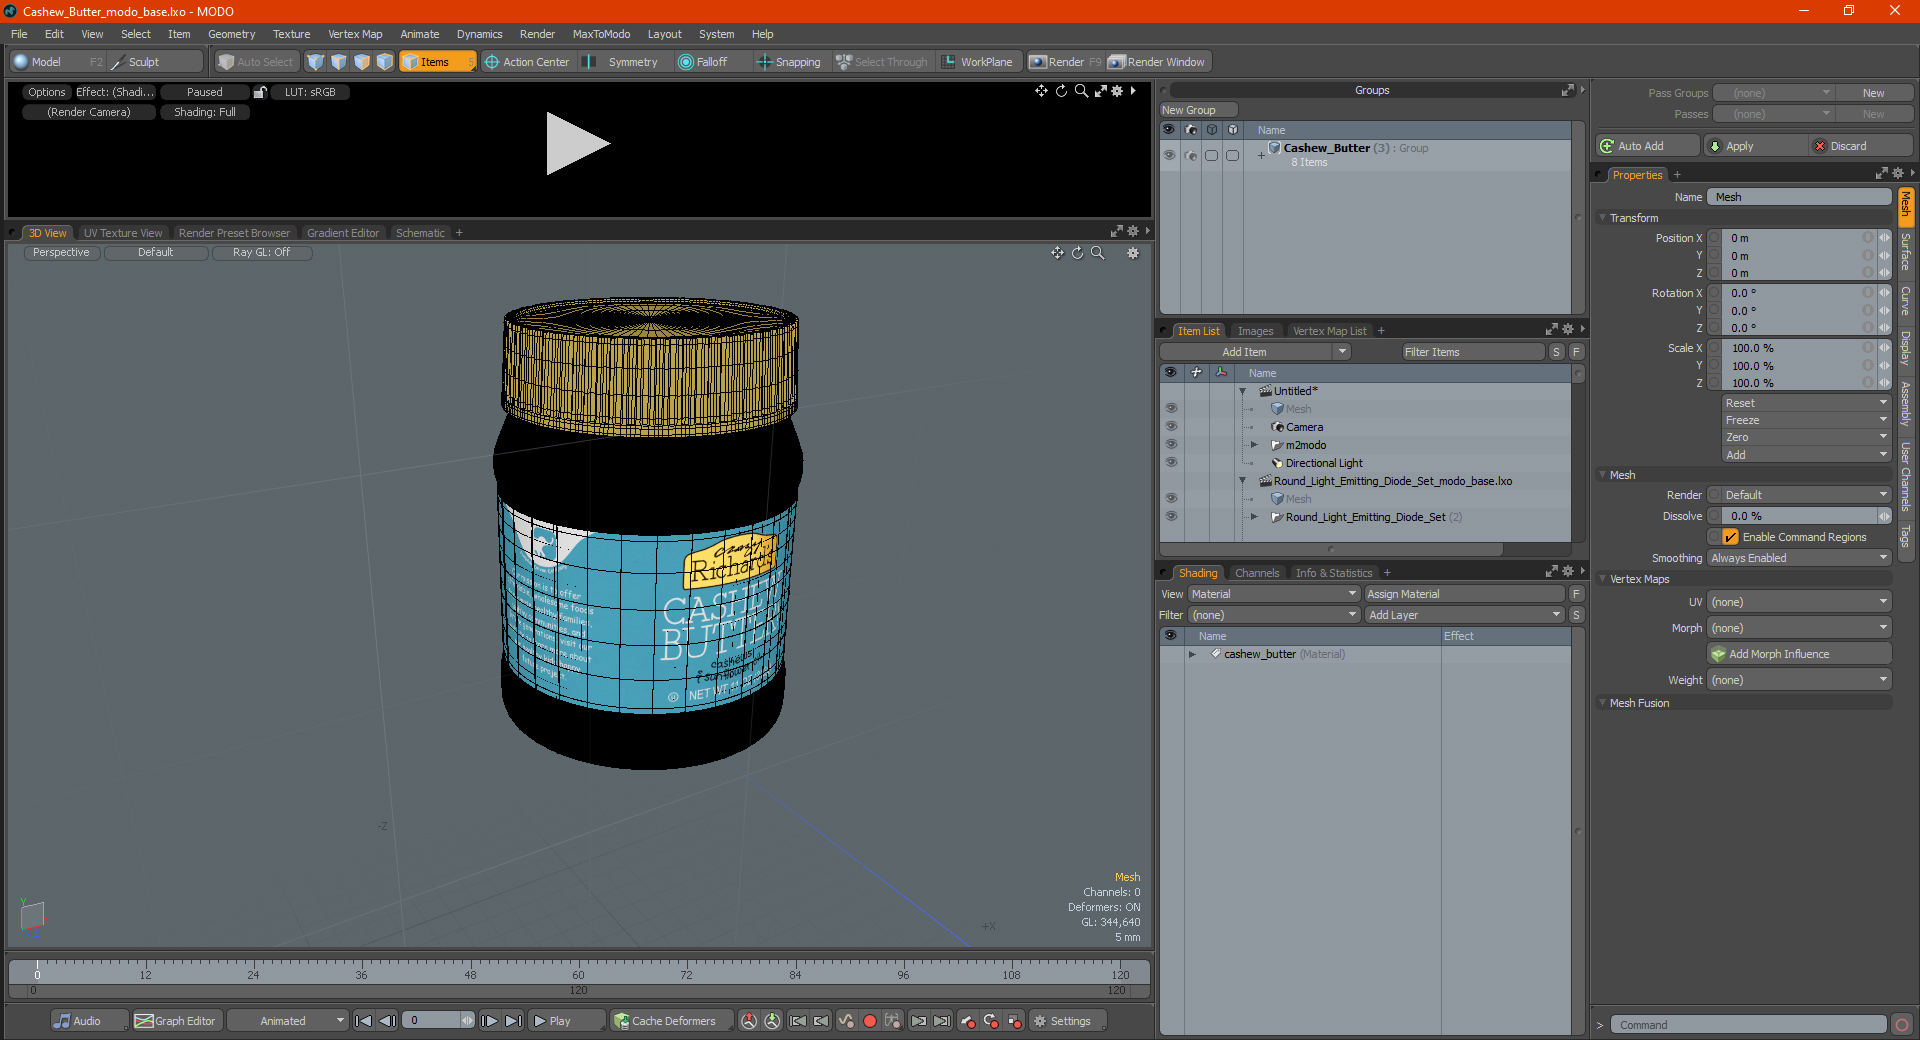
Task: Open the Graph Editor
Action: click(176, 1021)
